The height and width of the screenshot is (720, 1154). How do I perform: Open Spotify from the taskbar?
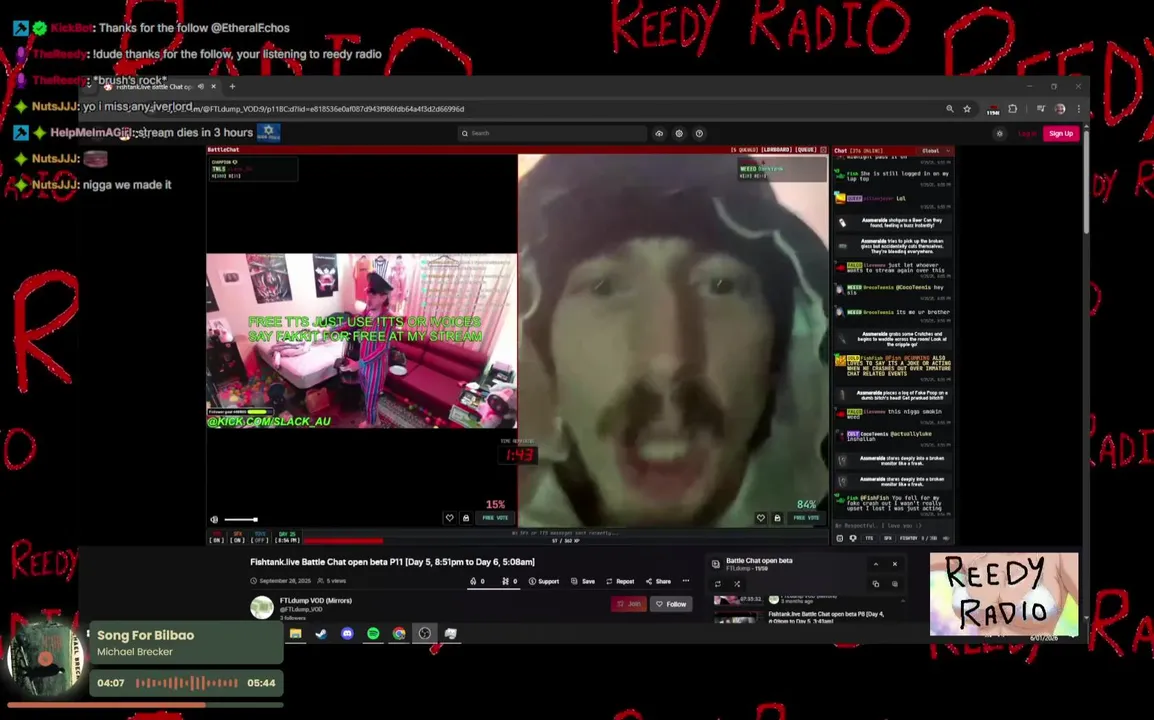click(x=373, y=634)
